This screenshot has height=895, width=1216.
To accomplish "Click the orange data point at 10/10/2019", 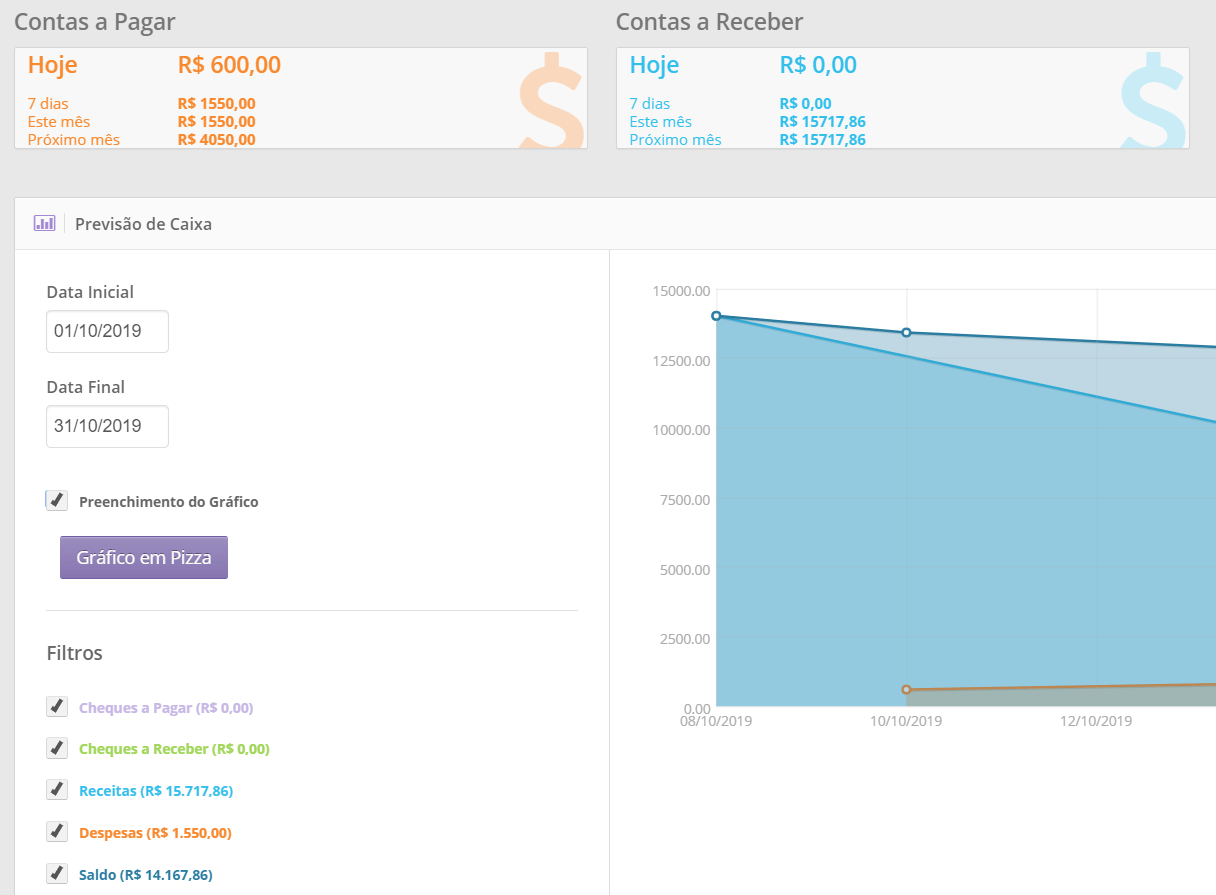I will coord(906,690).
